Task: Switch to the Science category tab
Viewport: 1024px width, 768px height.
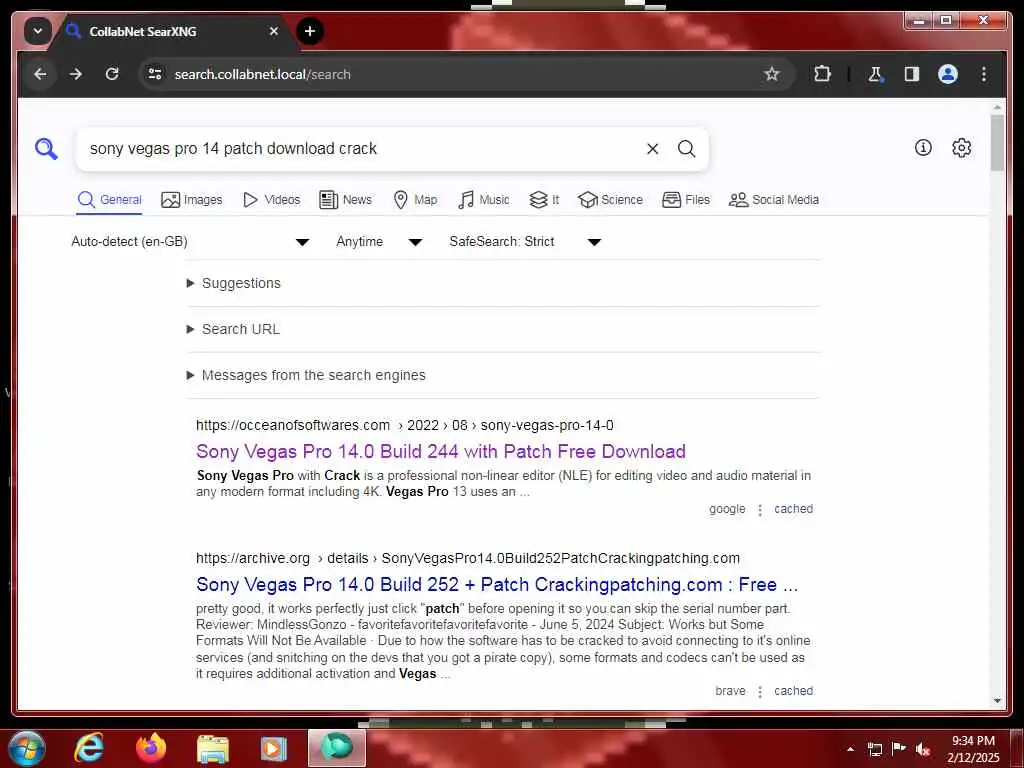Action: (x=611, y=200)
